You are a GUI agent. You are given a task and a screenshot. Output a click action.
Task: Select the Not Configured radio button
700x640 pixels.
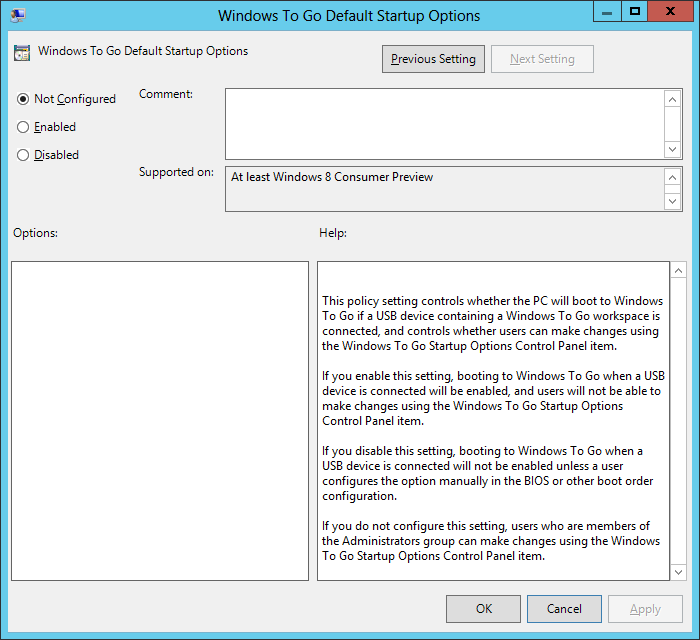tap(23, 99)
